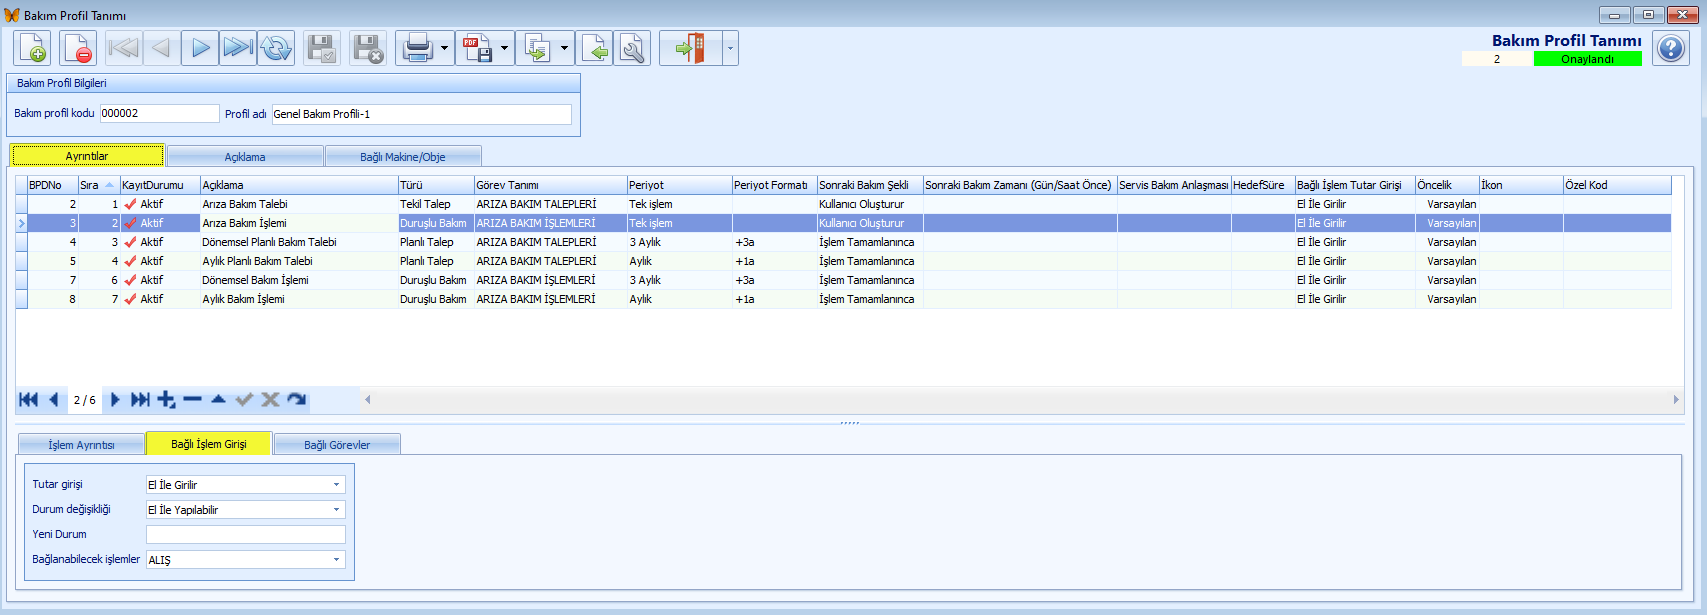
Task: Click the green Onaylandı status indicator
Action: click(x=1587, y=59)
